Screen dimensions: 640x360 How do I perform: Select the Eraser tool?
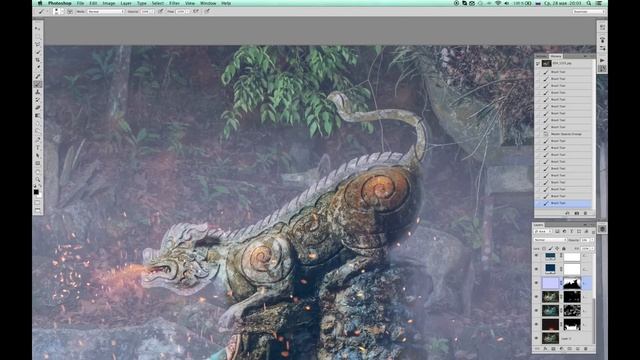(38, 108)
